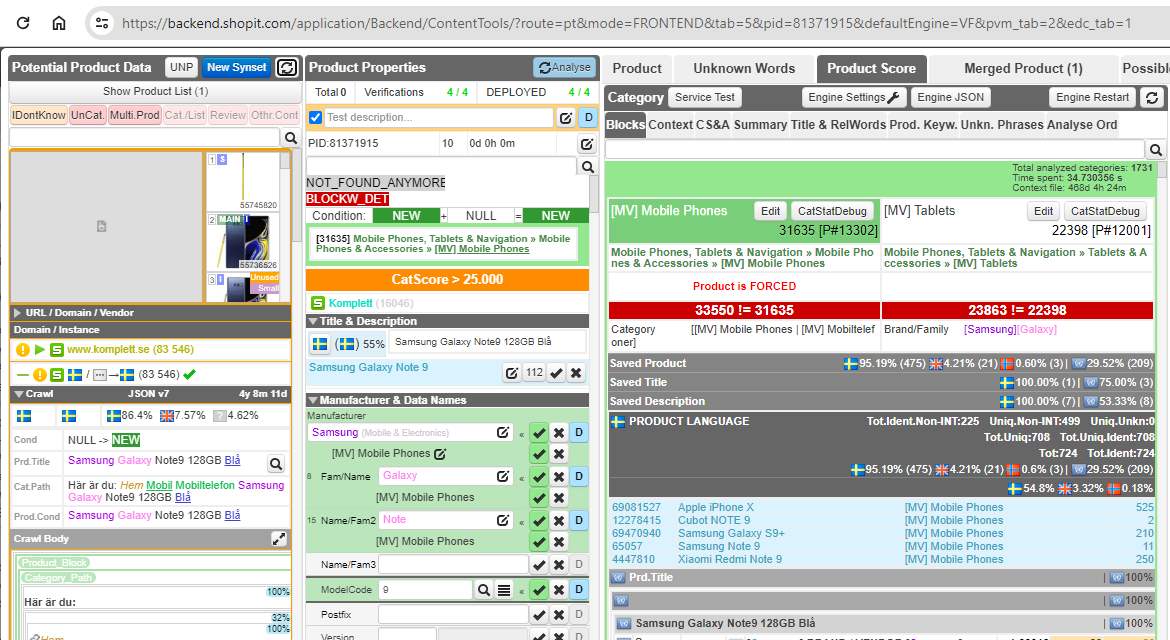Reject title Samsung Galaxy Note 9 with X icon
This screenshot has width=1170, height=640.
[x=576, y=372]
